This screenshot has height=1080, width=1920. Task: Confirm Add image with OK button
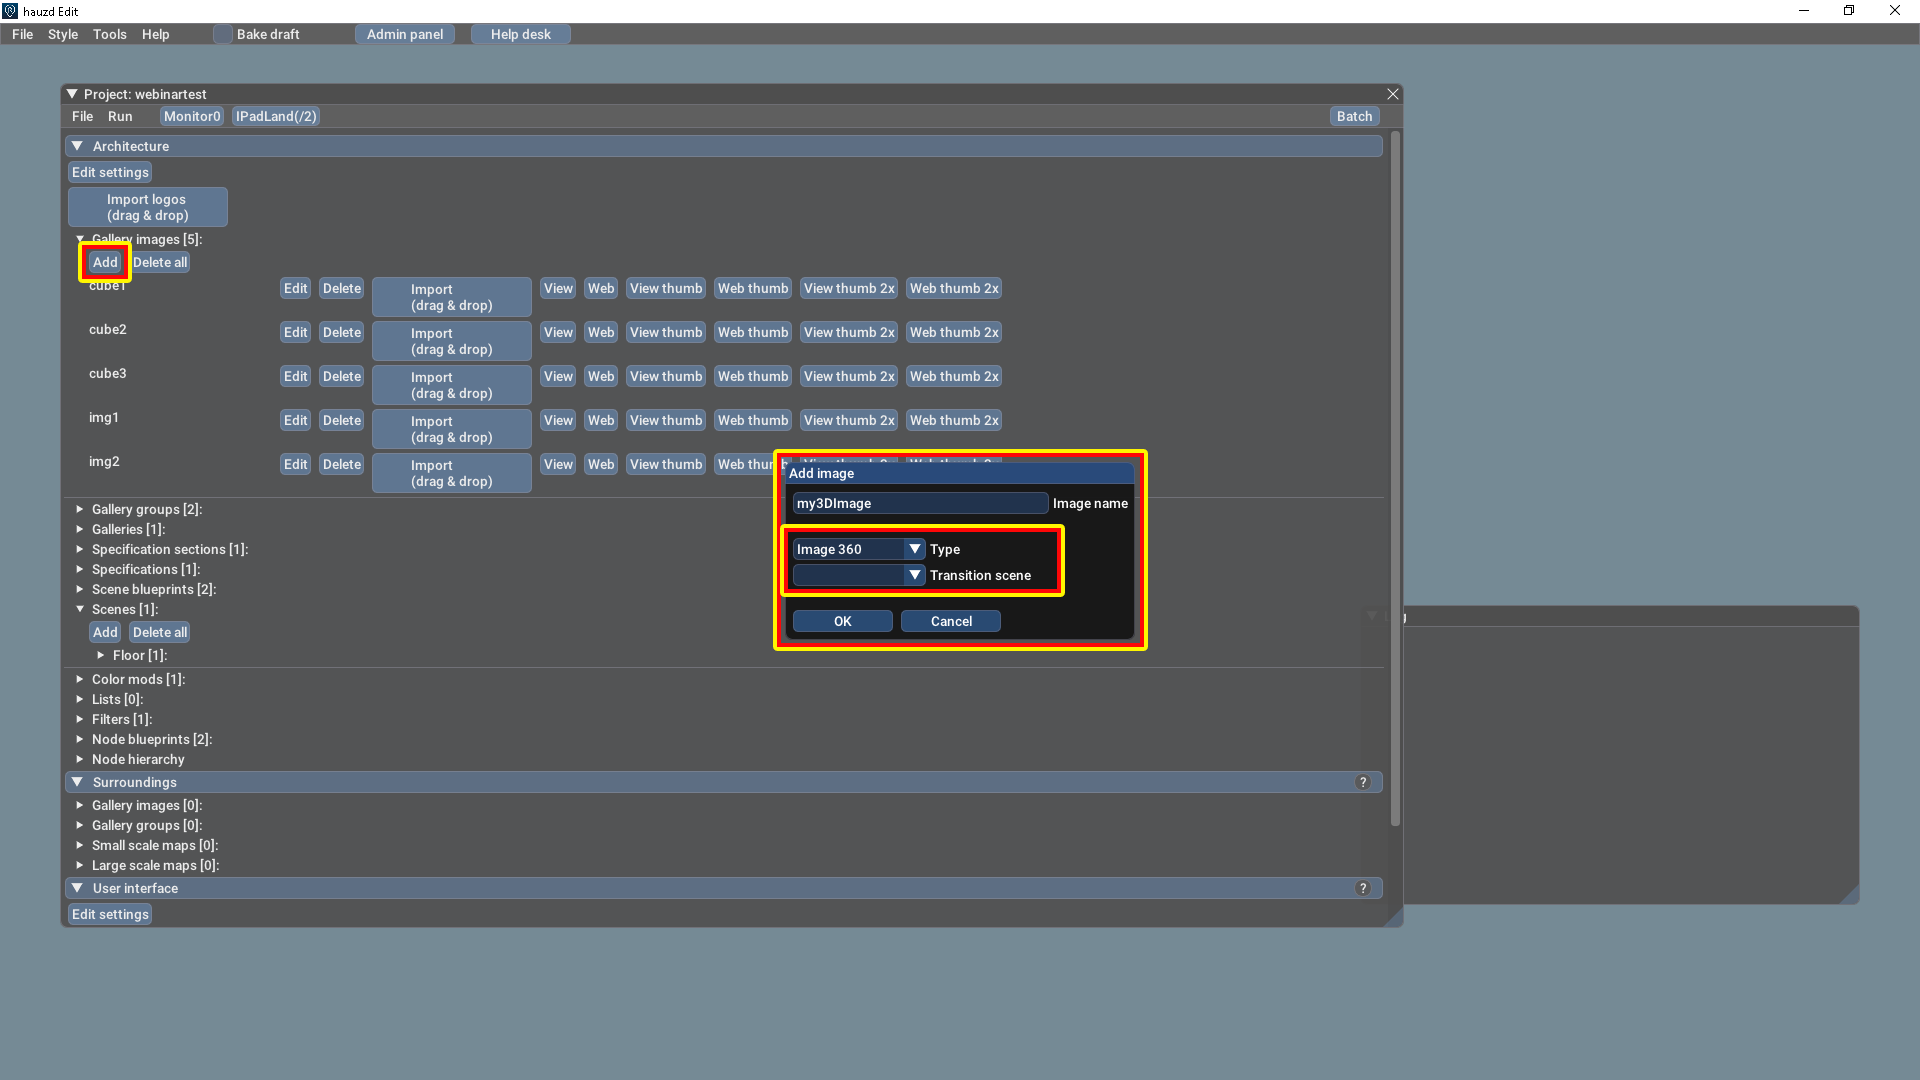[842, 621]
